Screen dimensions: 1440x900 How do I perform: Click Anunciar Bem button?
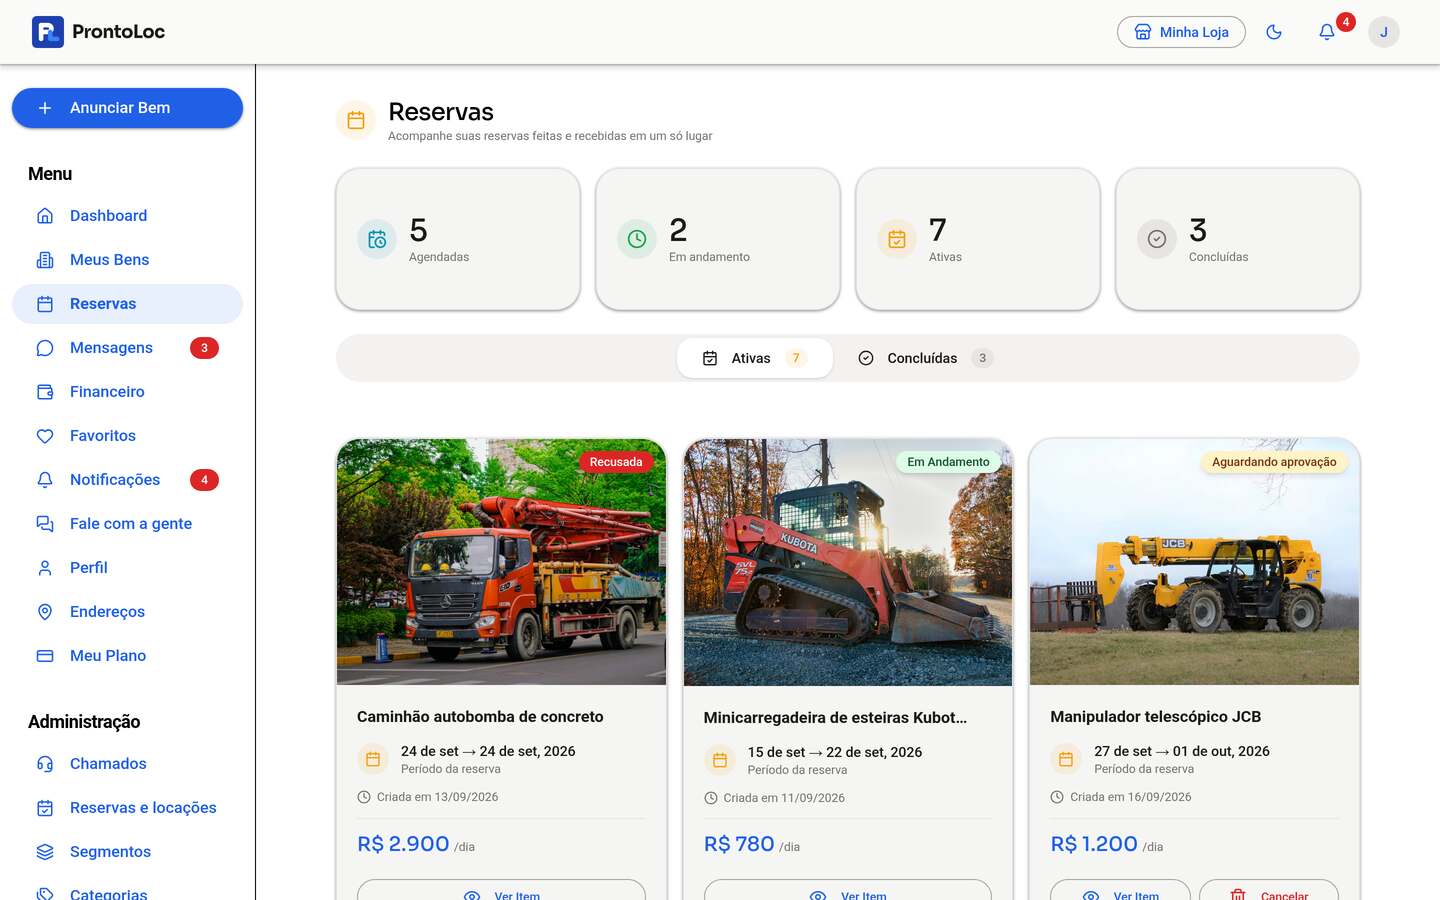click(127, 108)
